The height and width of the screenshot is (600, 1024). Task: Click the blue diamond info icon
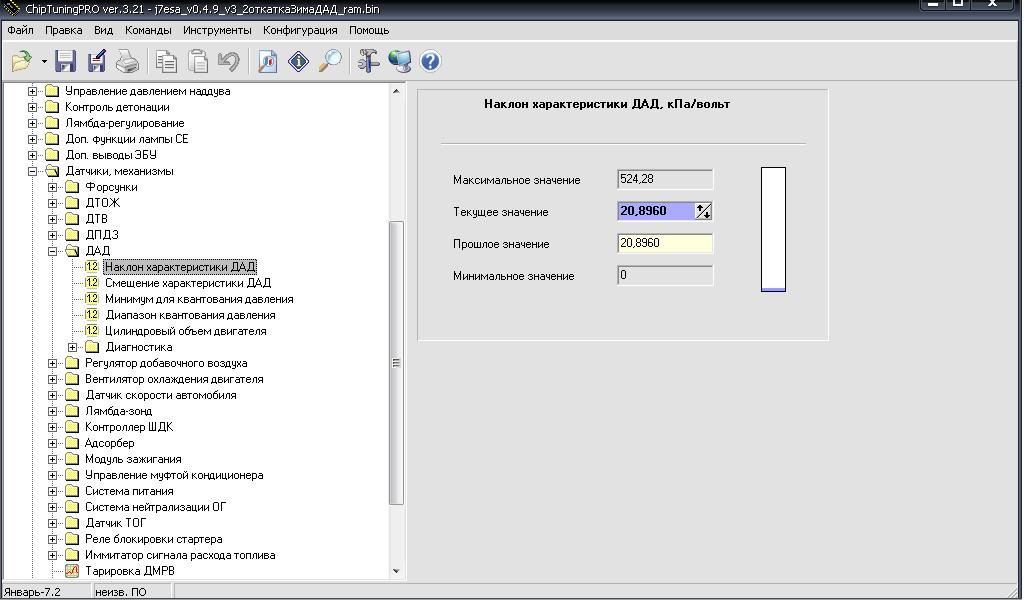[x=298, y=61]
